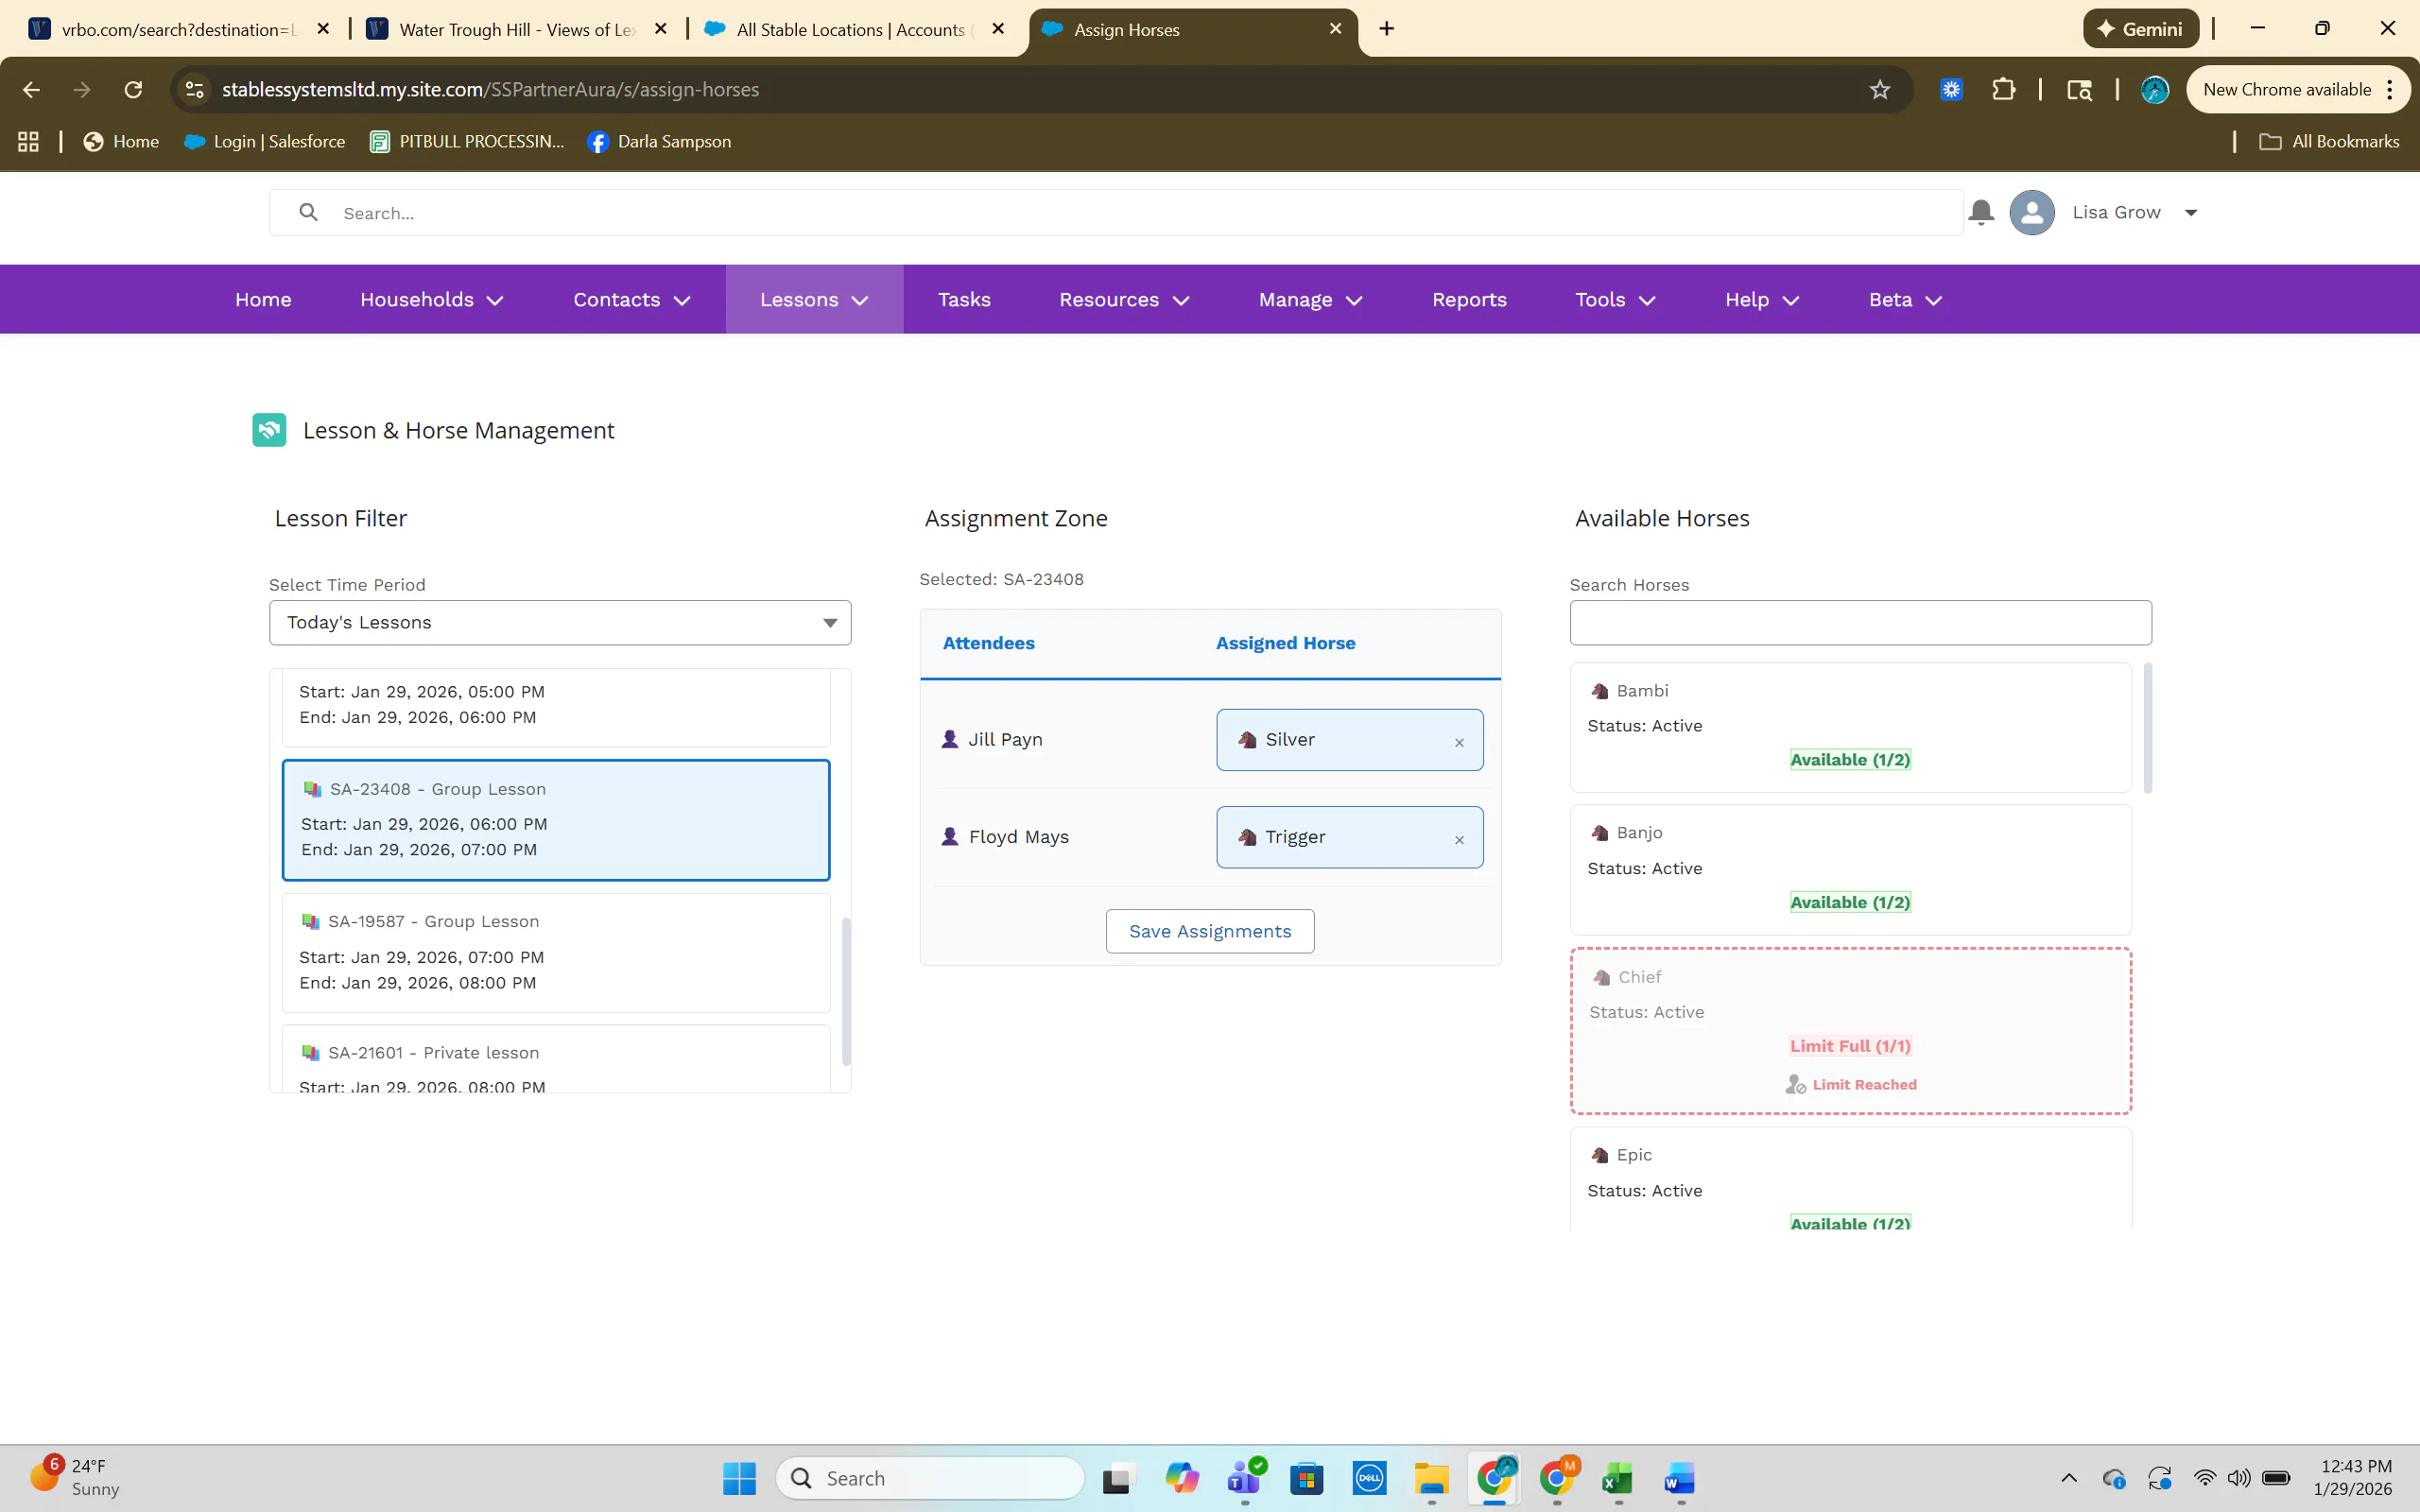The height and width of the screenshot is (1512, 2420).
Task: Go back to the previous page
Action: (x=31, y=90)
